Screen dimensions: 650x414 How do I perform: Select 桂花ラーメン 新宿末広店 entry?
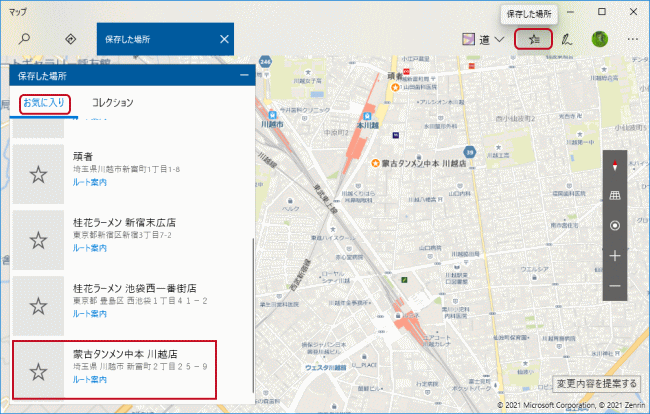124,223
